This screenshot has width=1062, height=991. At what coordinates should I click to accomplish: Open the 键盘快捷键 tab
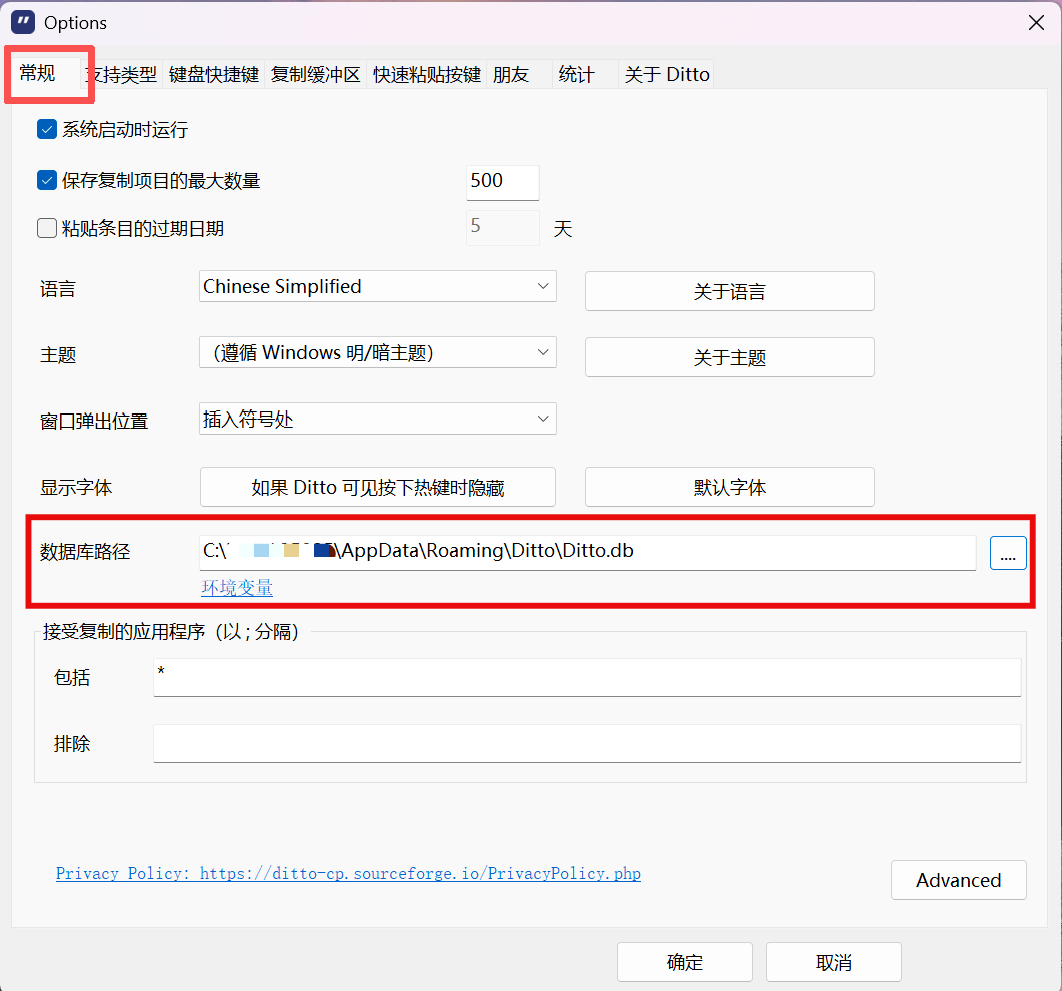click(214, 75)
